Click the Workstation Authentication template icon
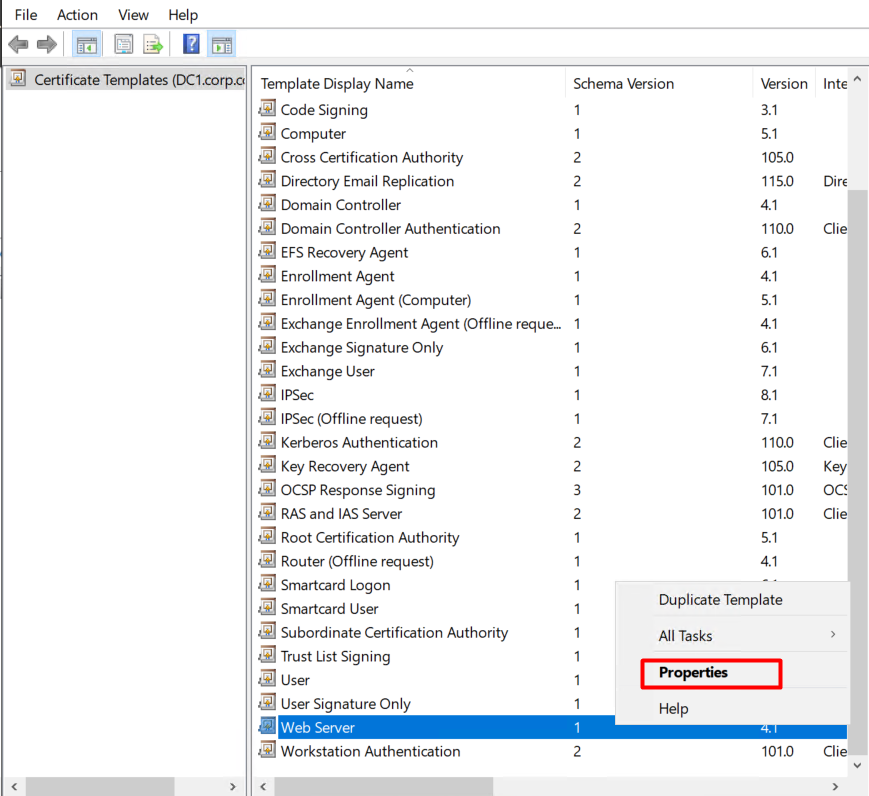This screenshot has height=796, width=869. click(267, 751)
